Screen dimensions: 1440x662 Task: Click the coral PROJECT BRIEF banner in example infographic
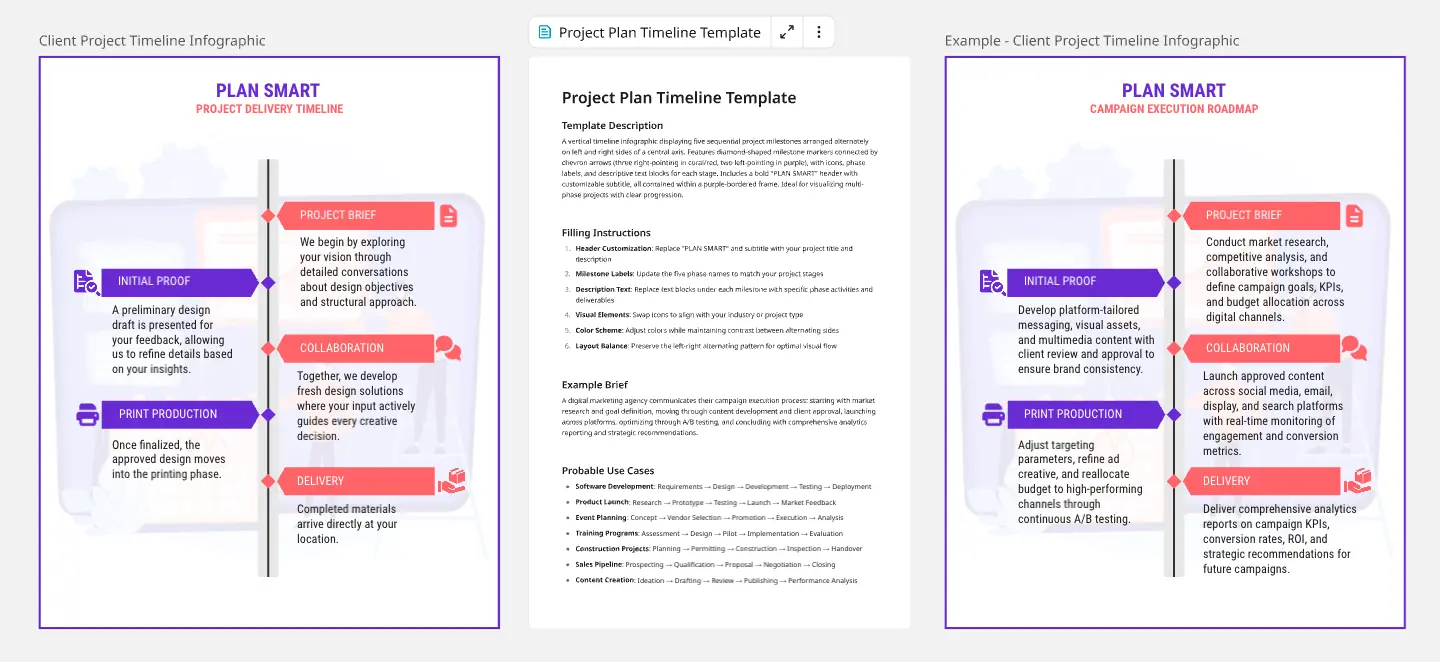tap(1262, 215)
